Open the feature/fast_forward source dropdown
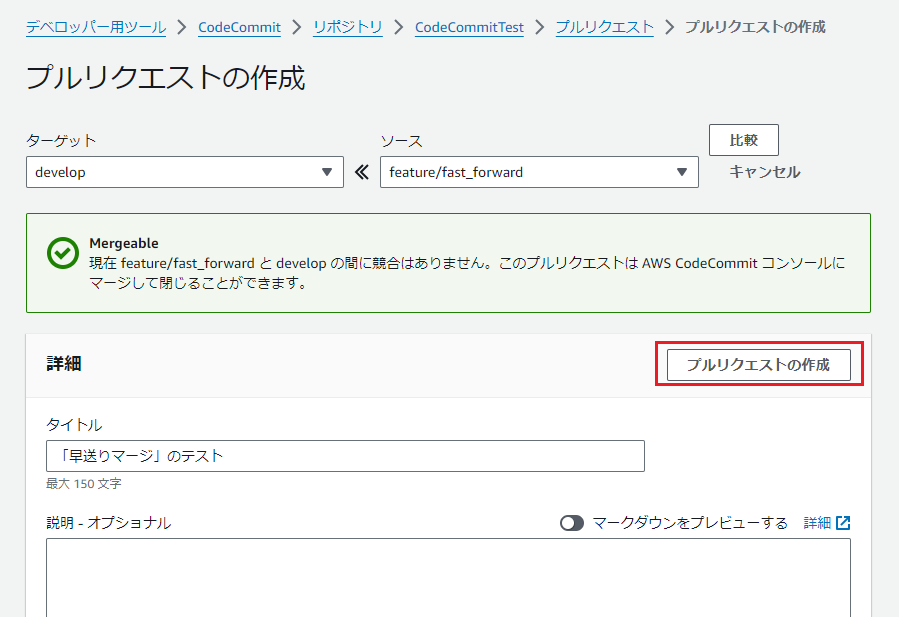This screenshot has height=617, width=899. pyautogui.click(x=540, y=171)
